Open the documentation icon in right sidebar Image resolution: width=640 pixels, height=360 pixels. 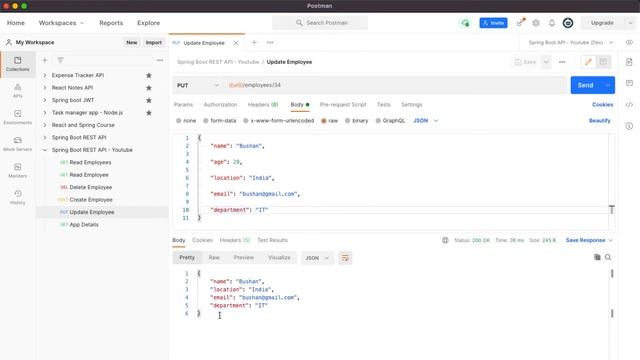click(x=629, y=62)
